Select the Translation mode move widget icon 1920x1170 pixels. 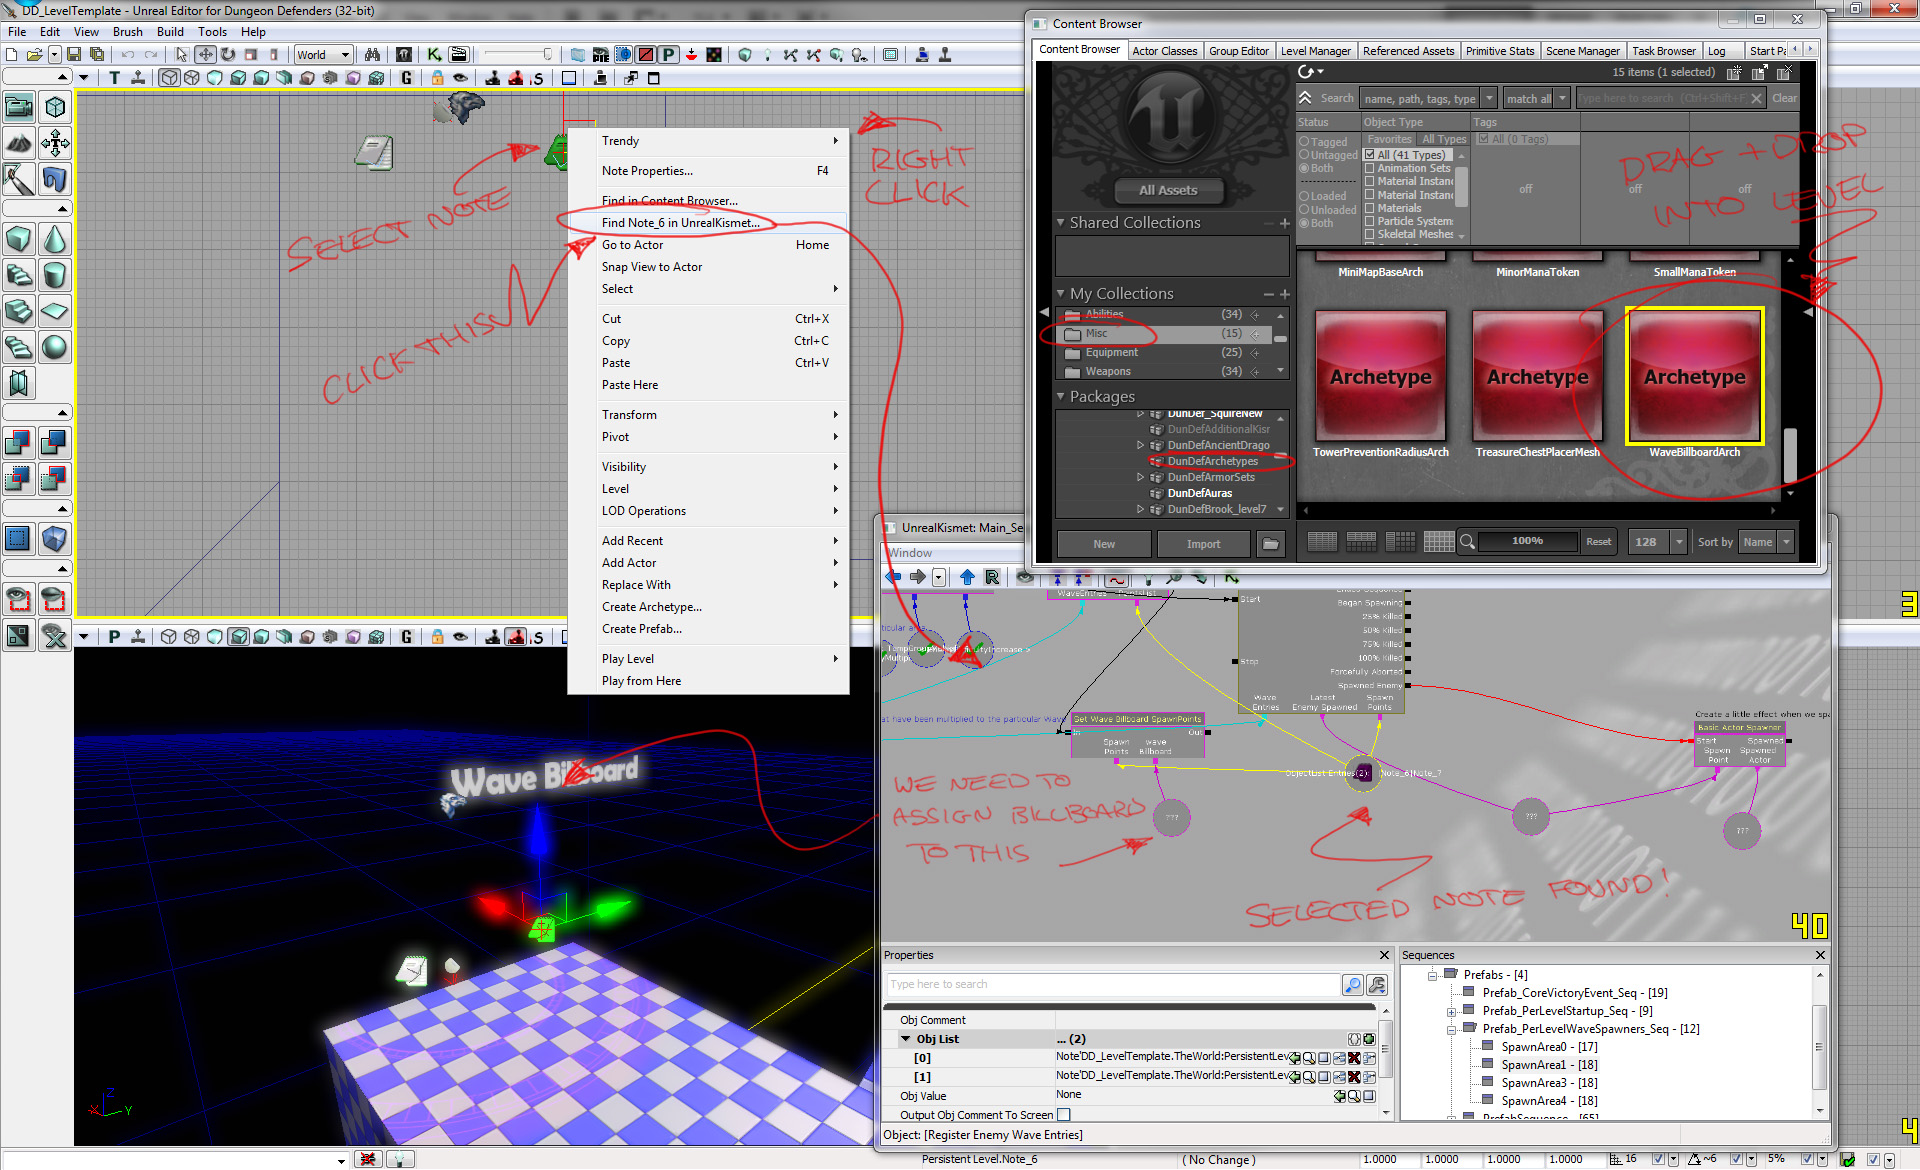(x=205, y=55)
